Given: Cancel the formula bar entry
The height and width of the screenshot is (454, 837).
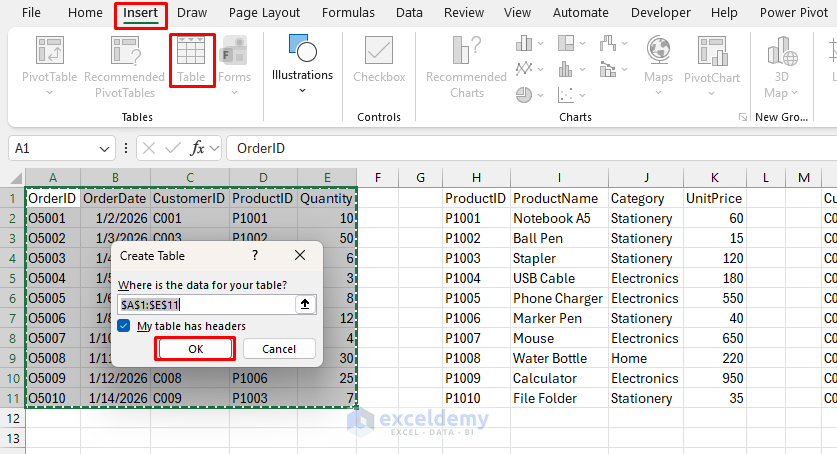Looking at the screenshot, I should 149,148.
